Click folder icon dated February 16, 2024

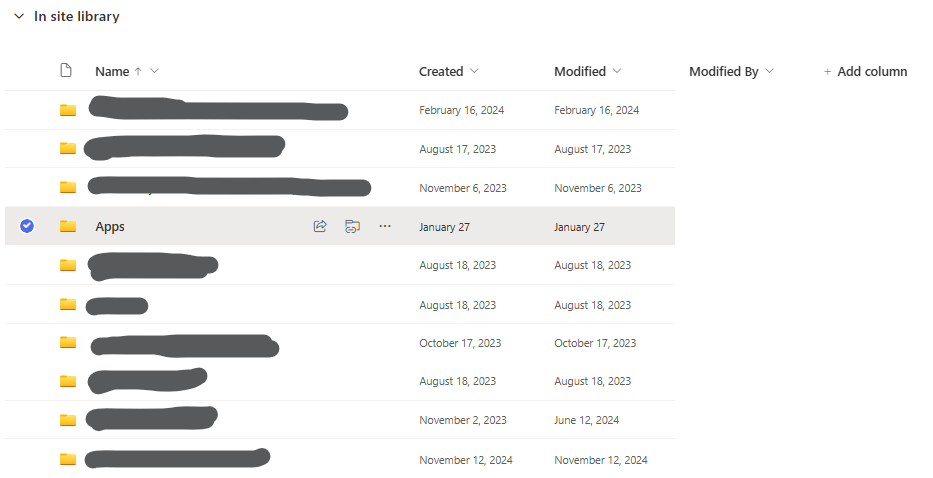[68, 110]
